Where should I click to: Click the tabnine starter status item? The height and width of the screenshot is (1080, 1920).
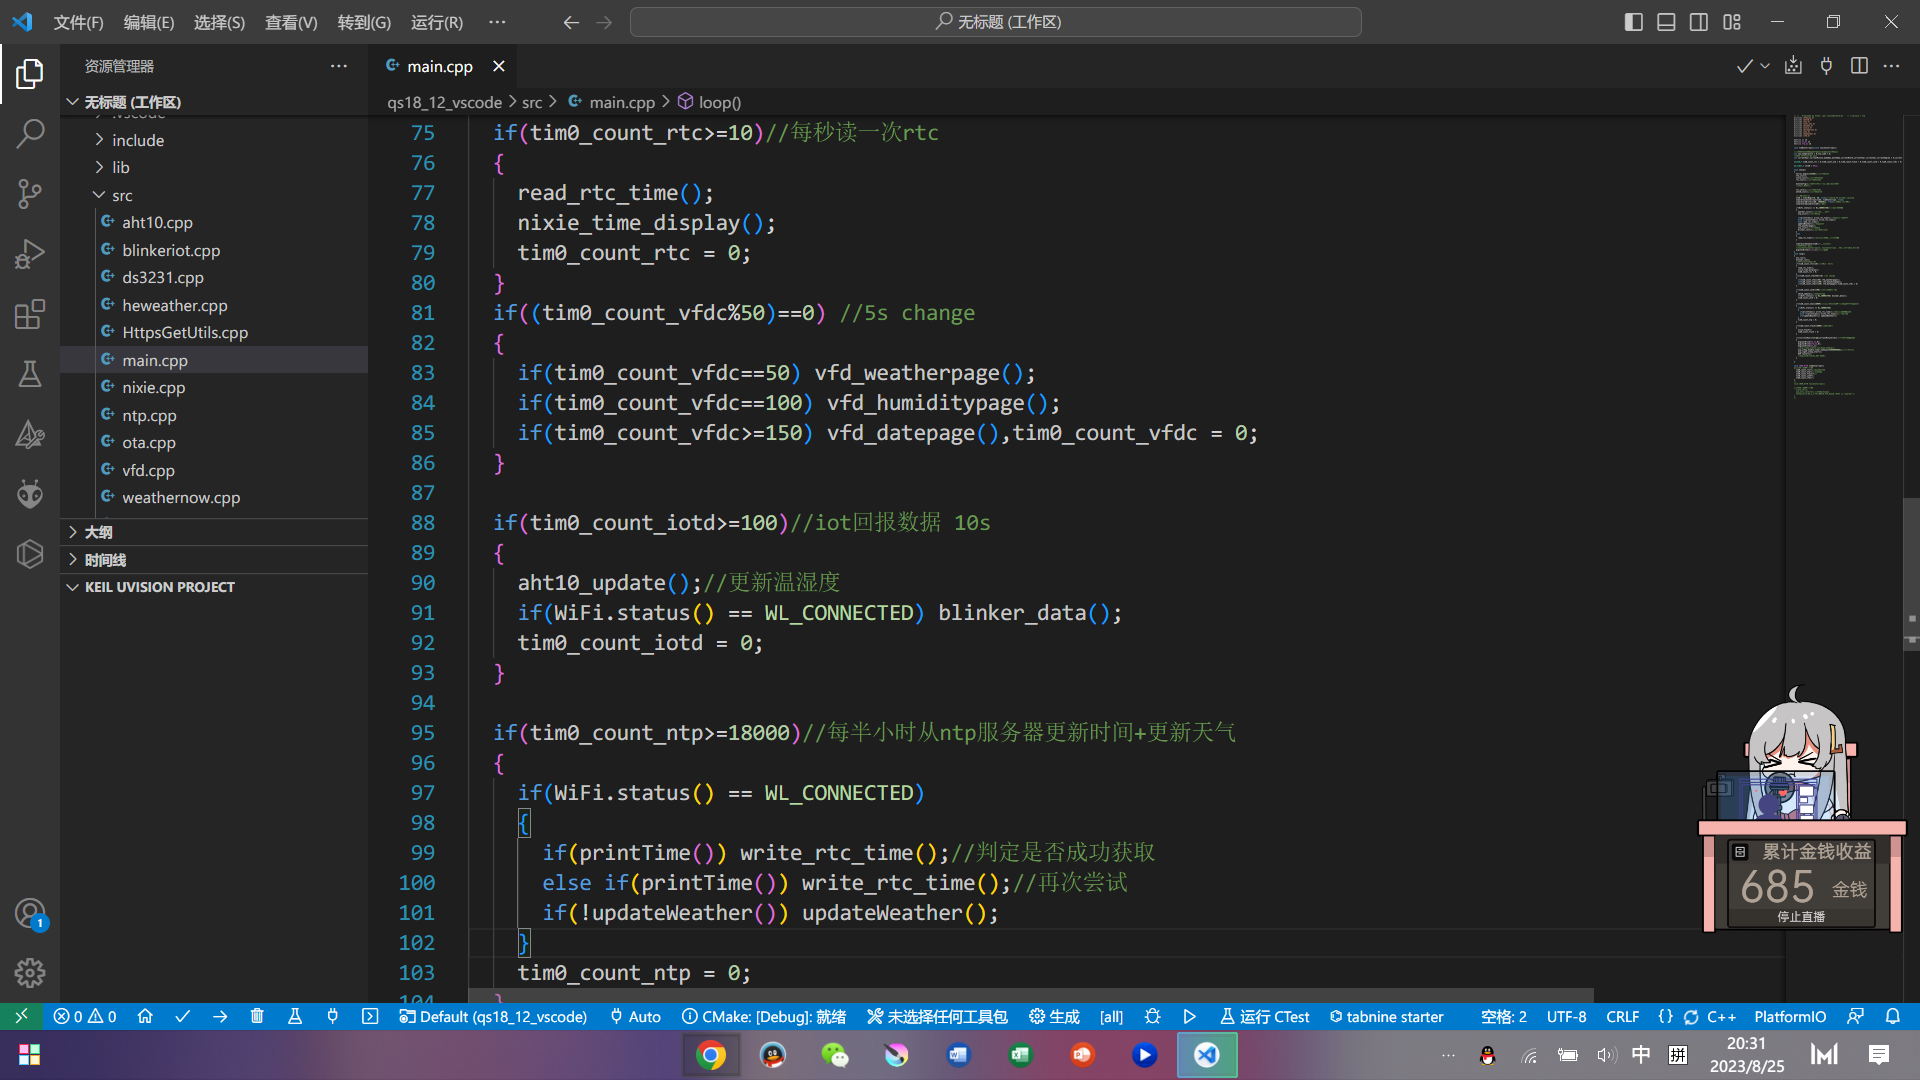[x=1386, y=1016]
